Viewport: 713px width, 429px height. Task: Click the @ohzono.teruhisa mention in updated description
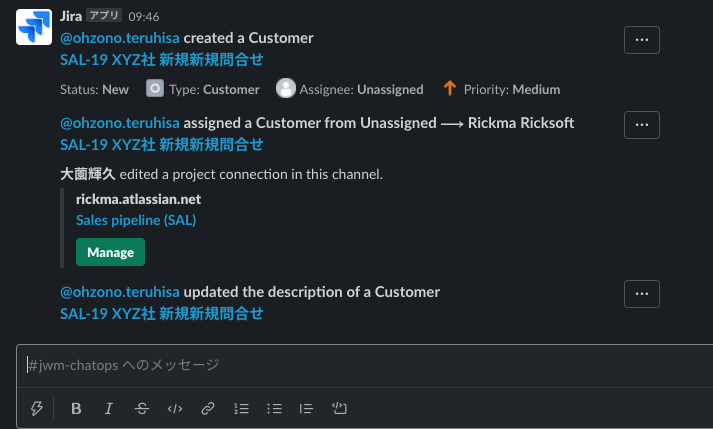[x=120, y=292]
